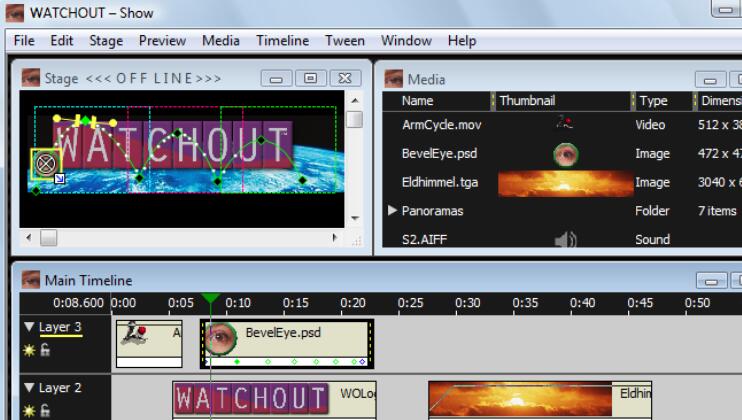Open the Stage menu

point(106,41)
